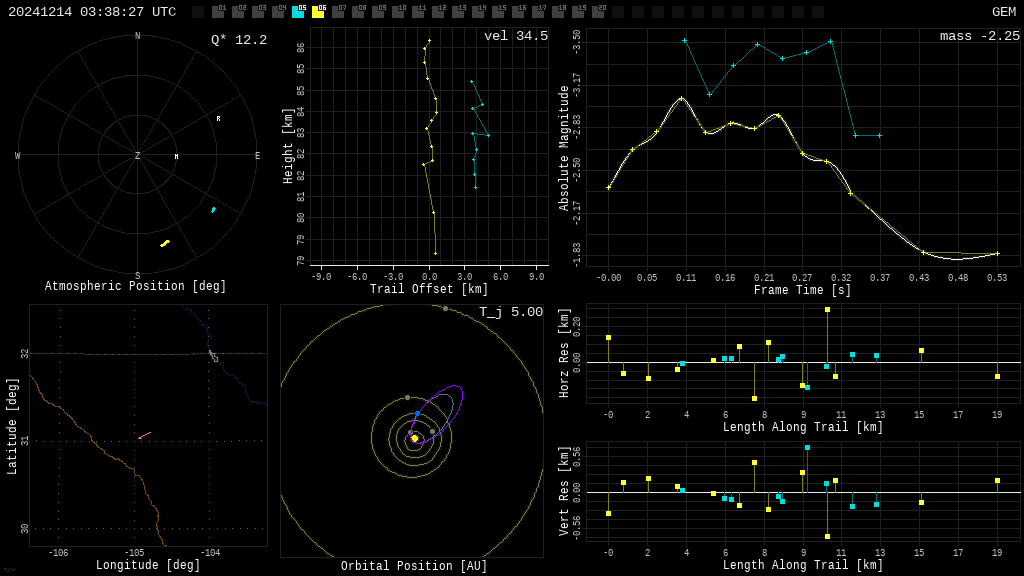This screenshot has width=1024, height=576.
Task: Click the cyan station 05 indicator box
Action: coord(298,12)
